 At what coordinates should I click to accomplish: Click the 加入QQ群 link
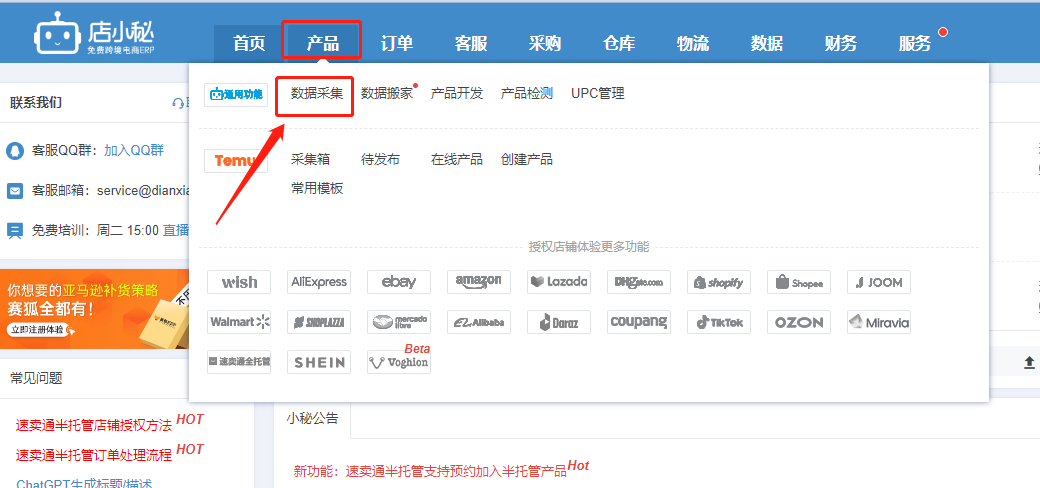(134, 150)
